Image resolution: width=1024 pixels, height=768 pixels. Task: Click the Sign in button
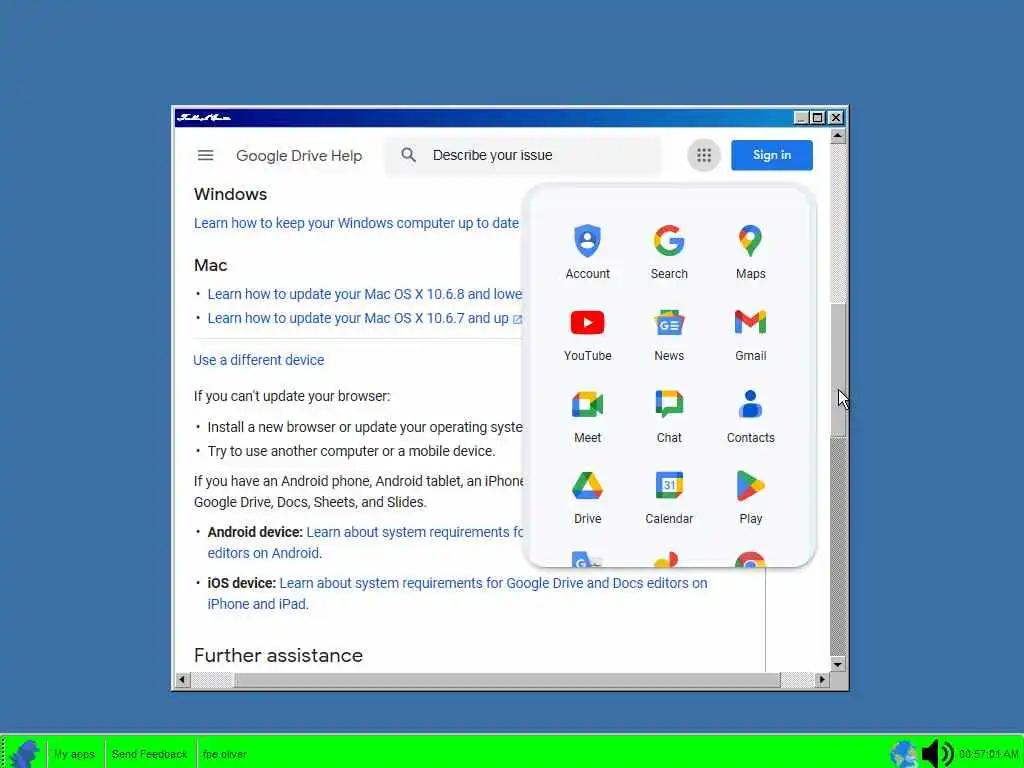(x=771, y=155)
